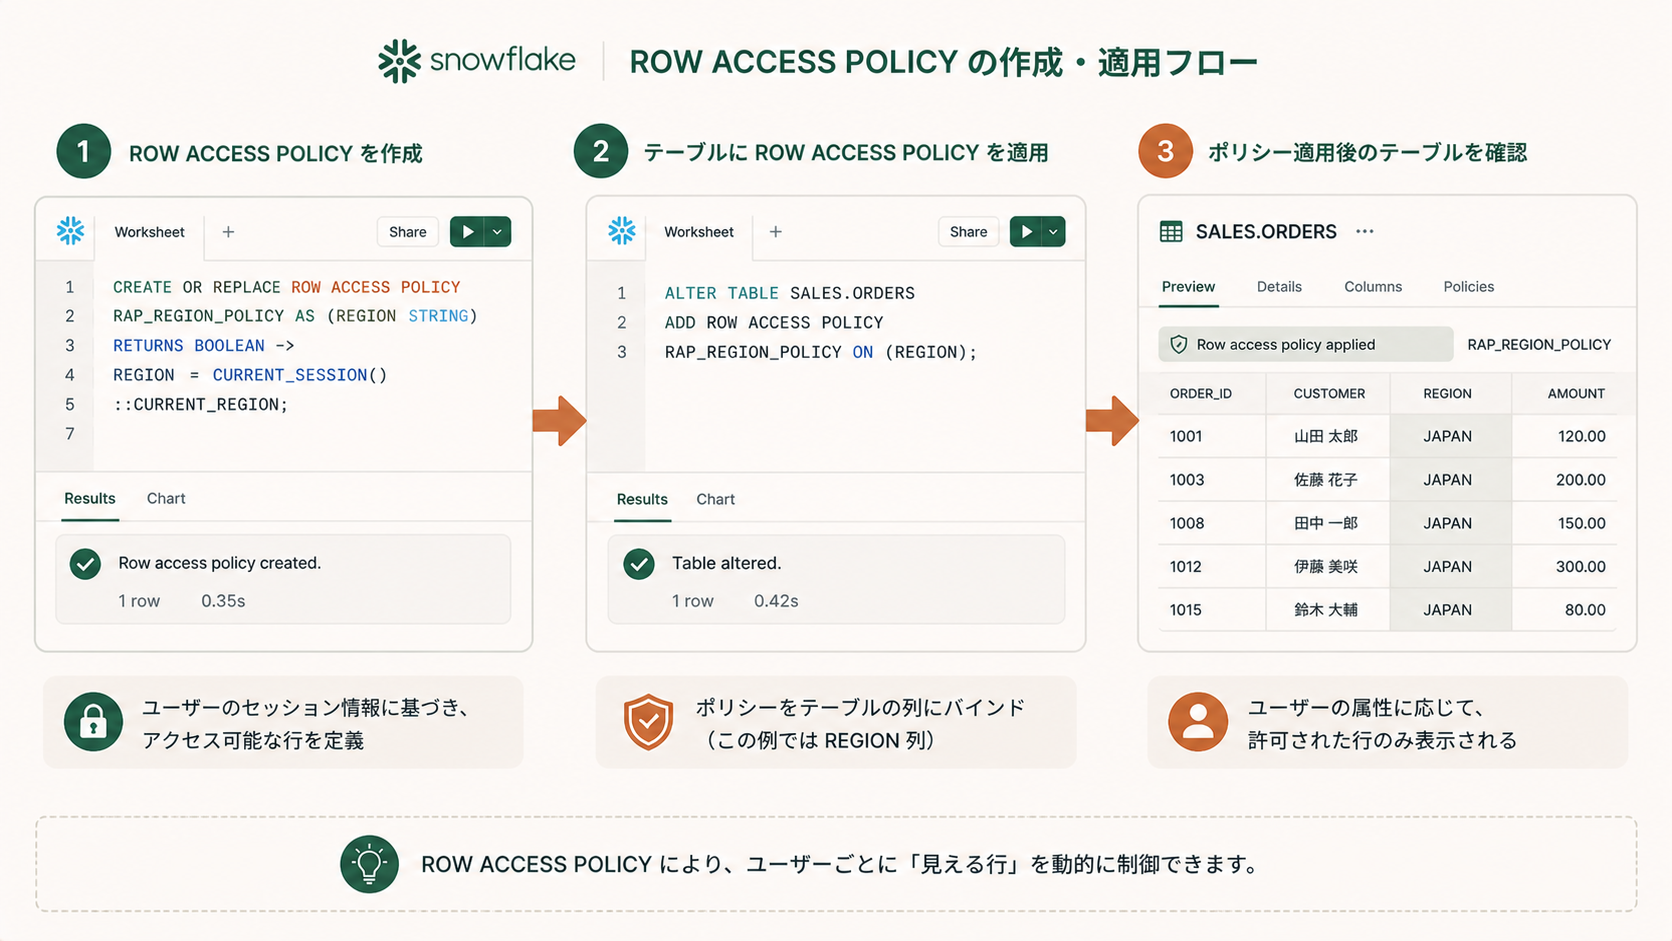
Task: Switch to Policies tab of SALES.ORDERS
Action: click(x=1468, y=287)
